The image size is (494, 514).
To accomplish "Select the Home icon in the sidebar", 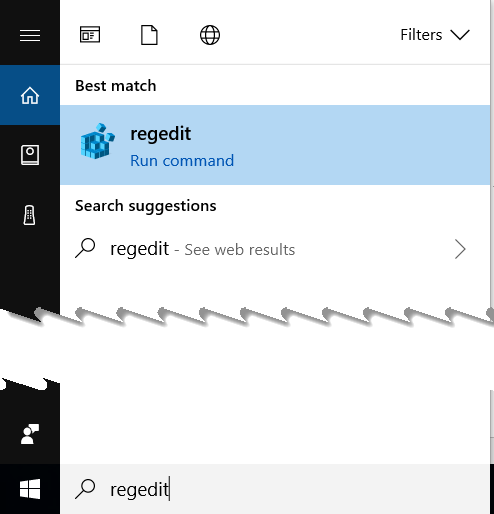I will pyautogui.click(x=30, y=95).
